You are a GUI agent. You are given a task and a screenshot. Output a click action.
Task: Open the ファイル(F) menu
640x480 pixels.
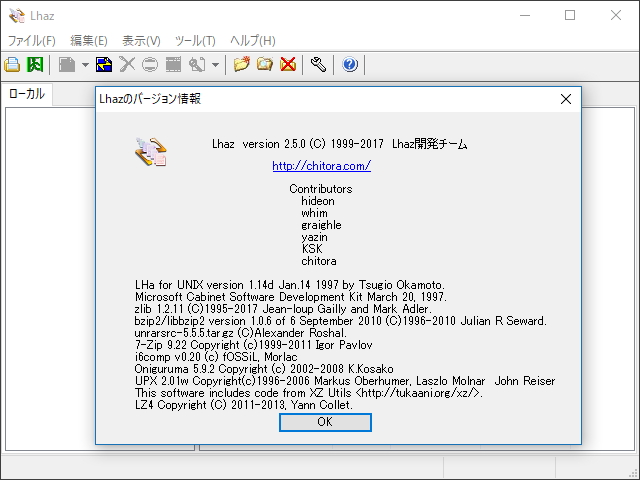click(32, 41)
